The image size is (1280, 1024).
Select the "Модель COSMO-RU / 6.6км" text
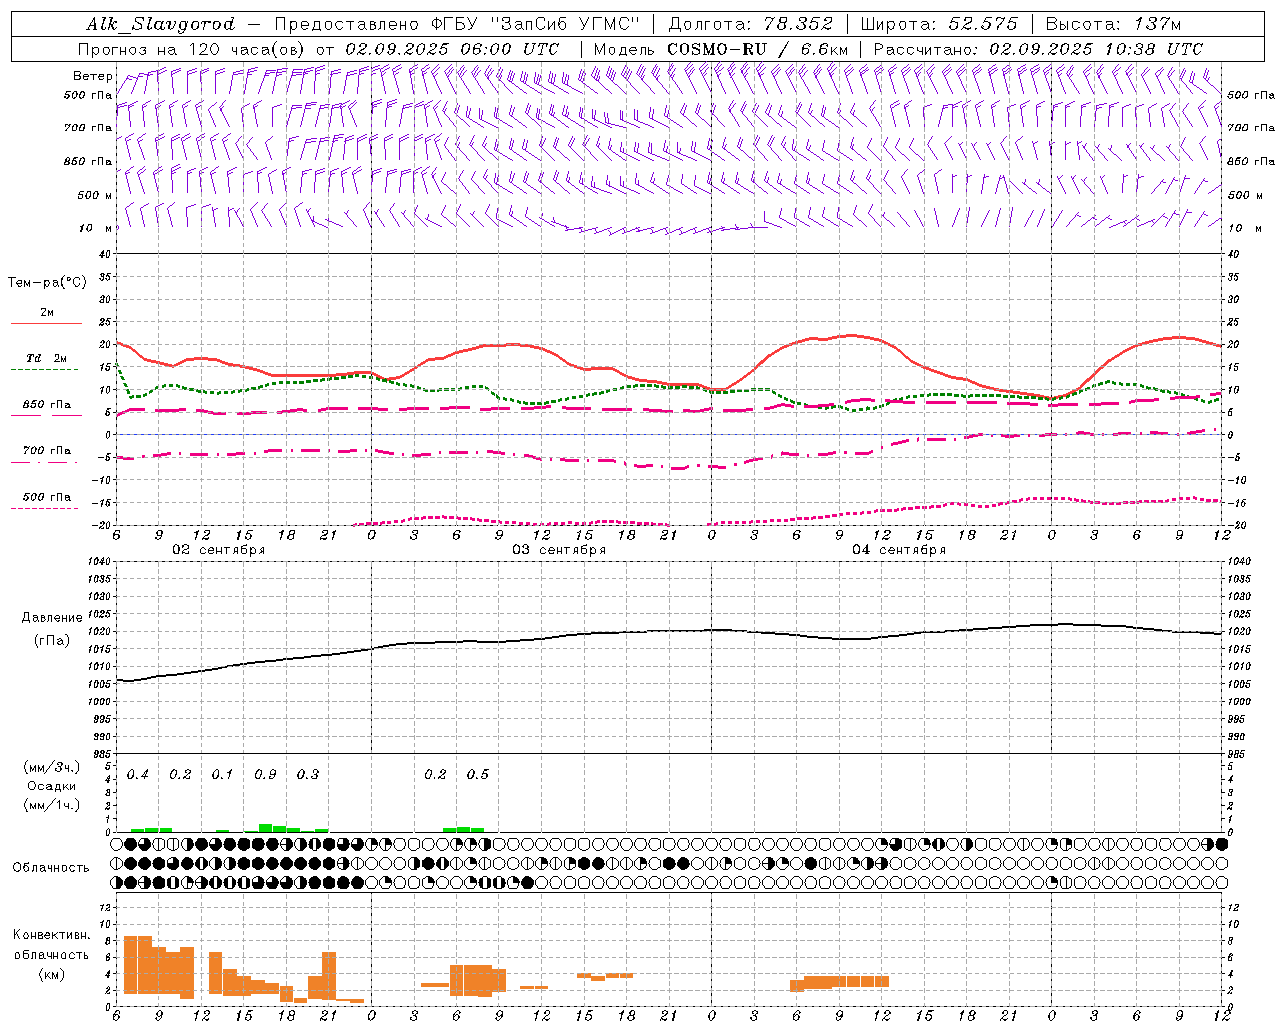[x=720, y=49]
